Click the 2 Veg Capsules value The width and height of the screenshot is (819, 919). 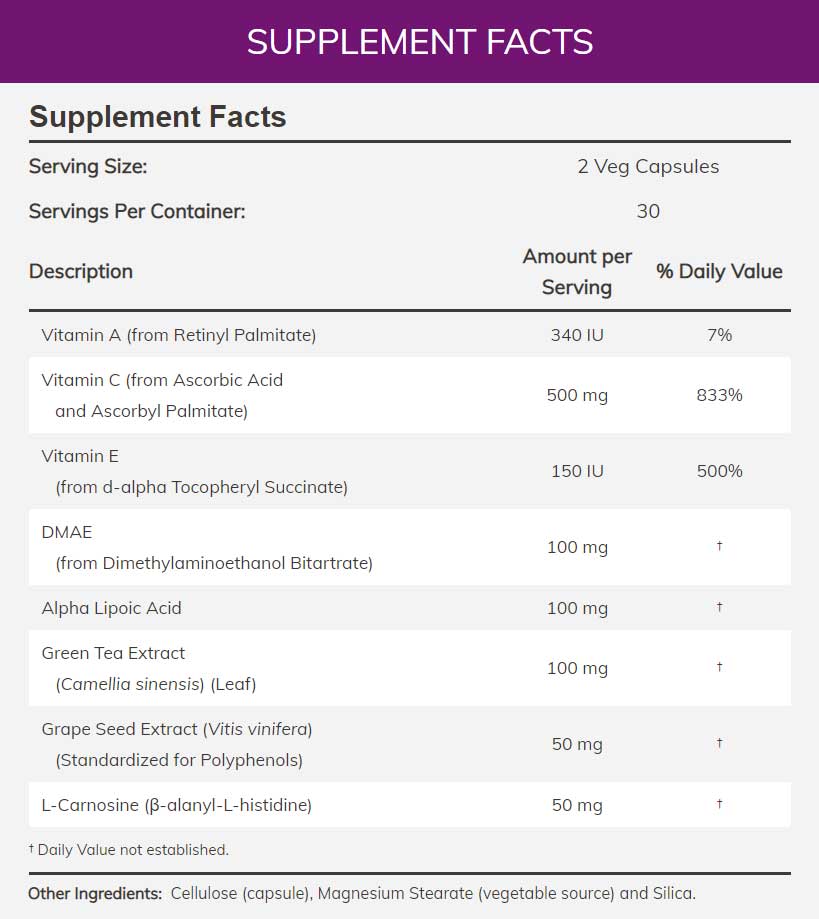pyautogui.click(x=648, y=167)
